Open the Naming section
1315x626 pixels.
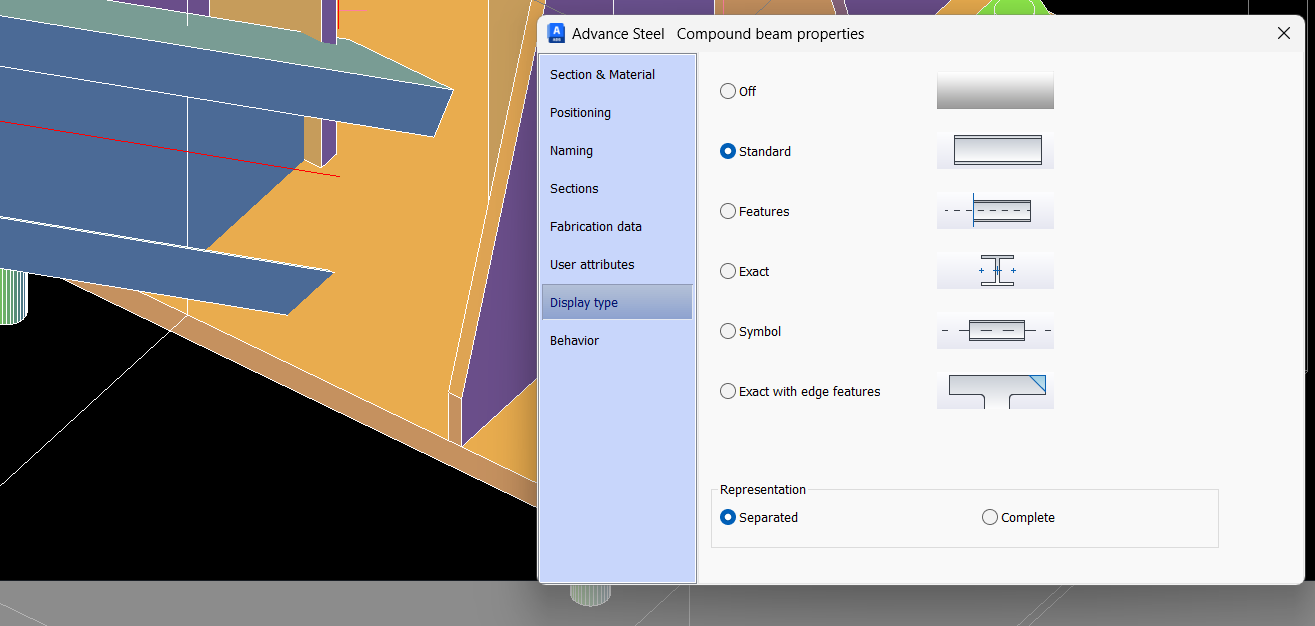(x=571, y=150)
